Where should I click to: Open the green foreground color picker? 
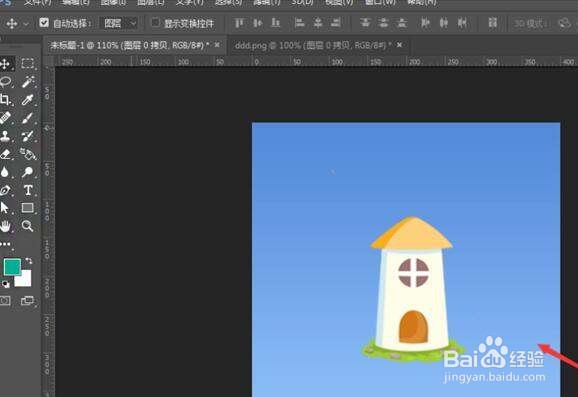(12, 267)
